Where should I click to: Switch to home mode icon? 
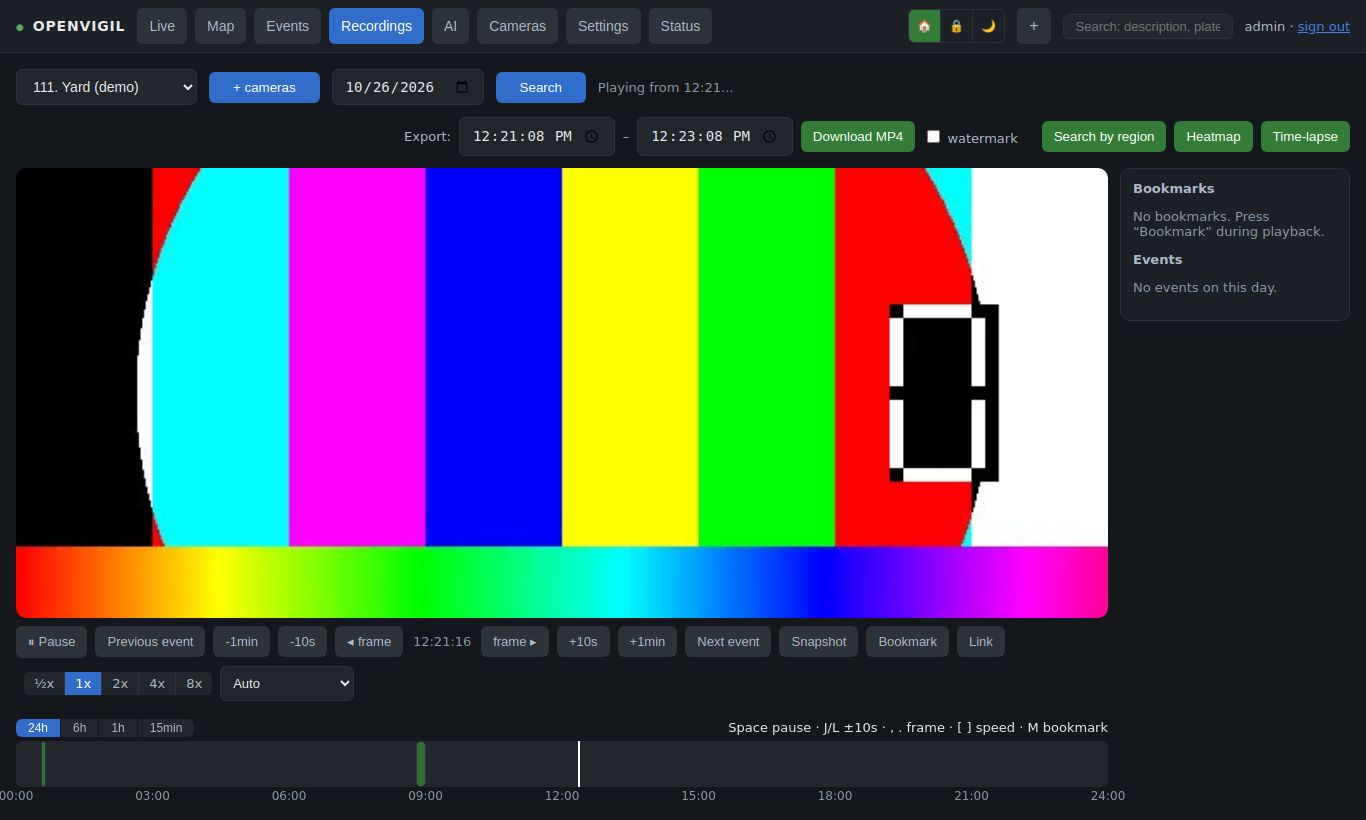[924, 26]
